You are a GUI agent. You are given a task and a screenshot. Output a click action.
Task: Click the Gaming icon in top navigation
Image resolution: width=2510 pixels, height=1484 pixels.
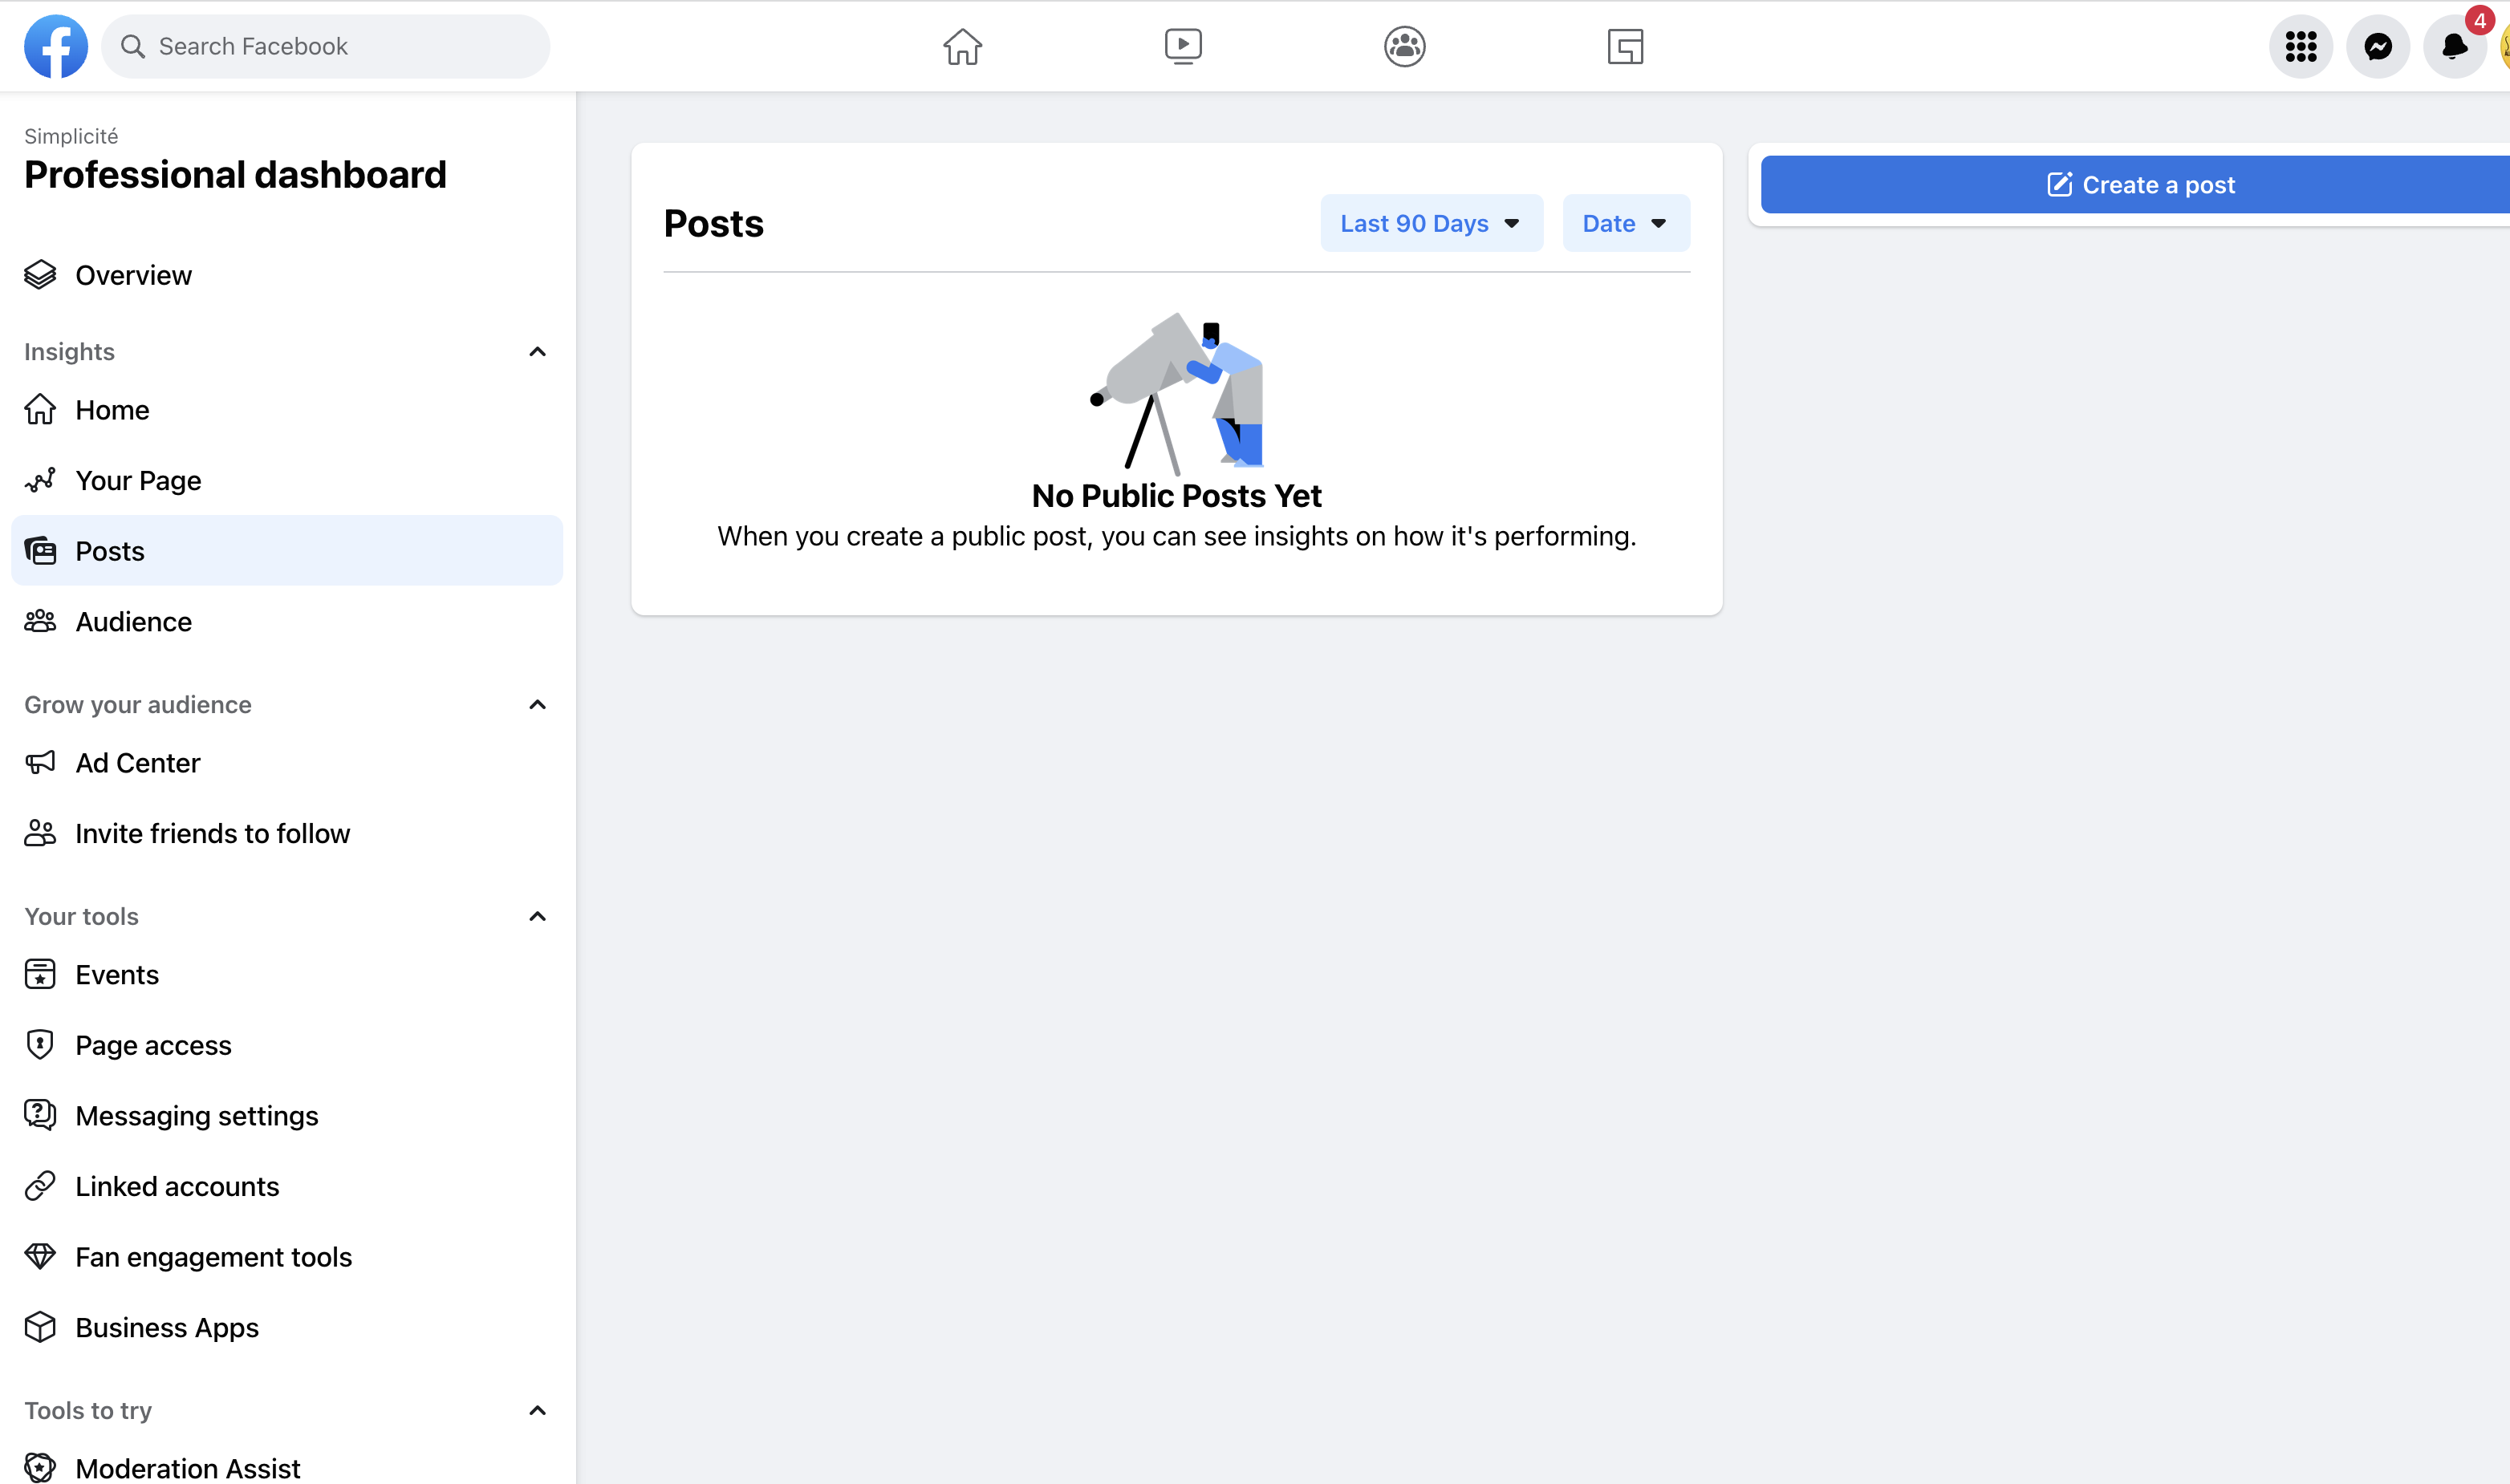tap(1625, 46)
